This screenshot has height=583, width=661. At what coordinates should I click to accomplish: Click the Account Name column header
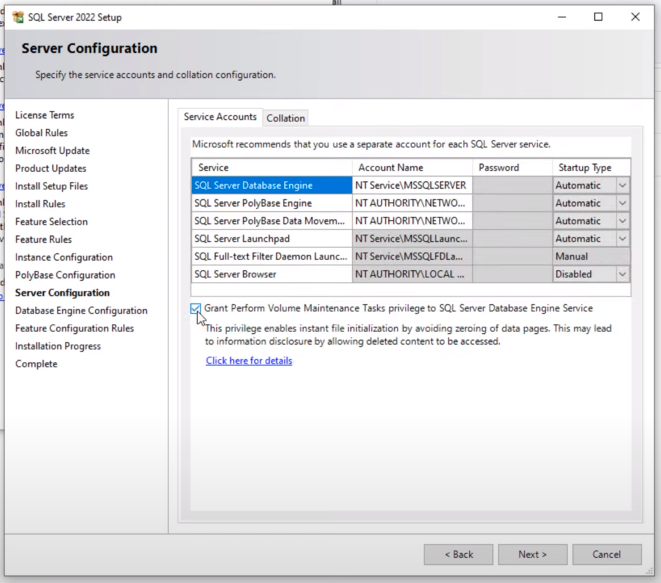412,167
